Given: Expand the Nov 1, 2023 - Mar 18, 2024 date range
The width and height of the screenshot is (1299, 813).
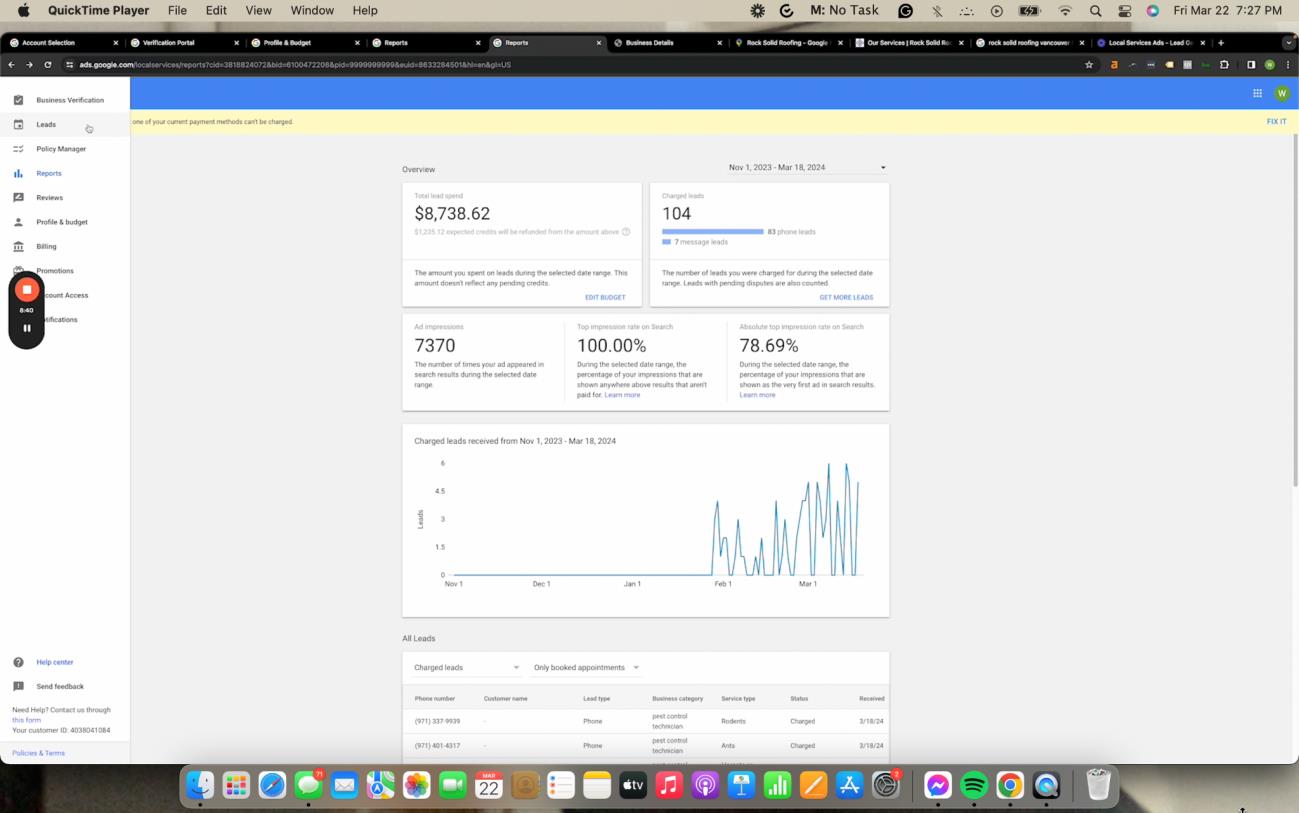Looking at the screenshot, I should coord(807,168).
